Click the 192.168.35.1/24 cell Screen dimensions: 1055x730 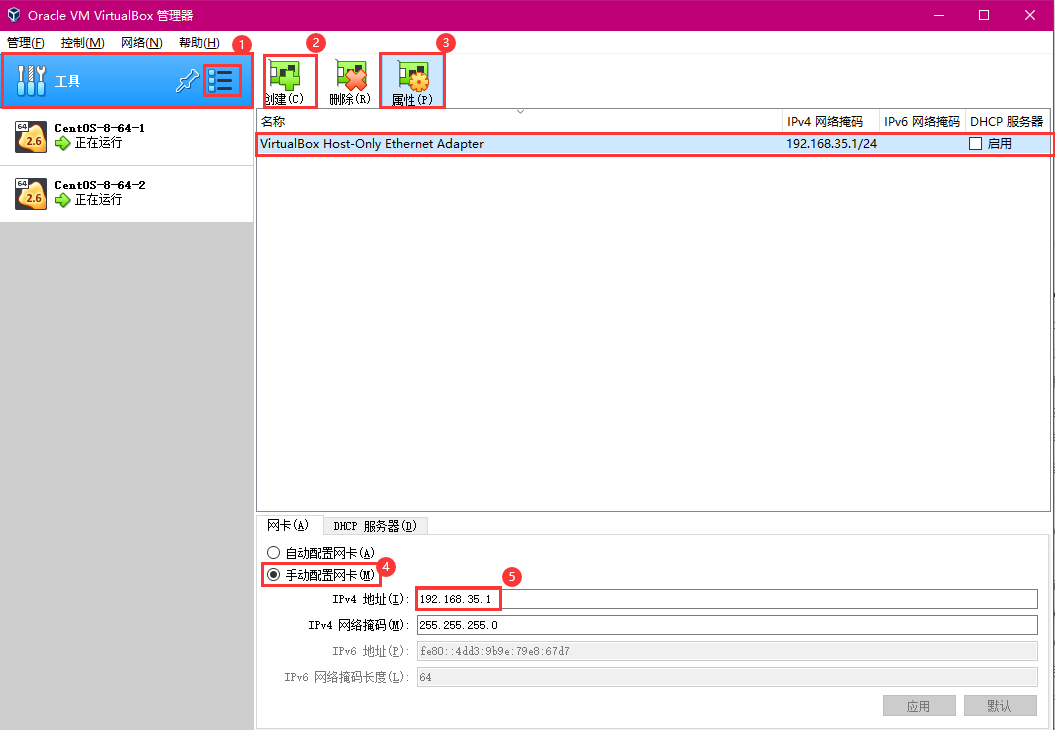pyautogui.click(x=832, y=143)
